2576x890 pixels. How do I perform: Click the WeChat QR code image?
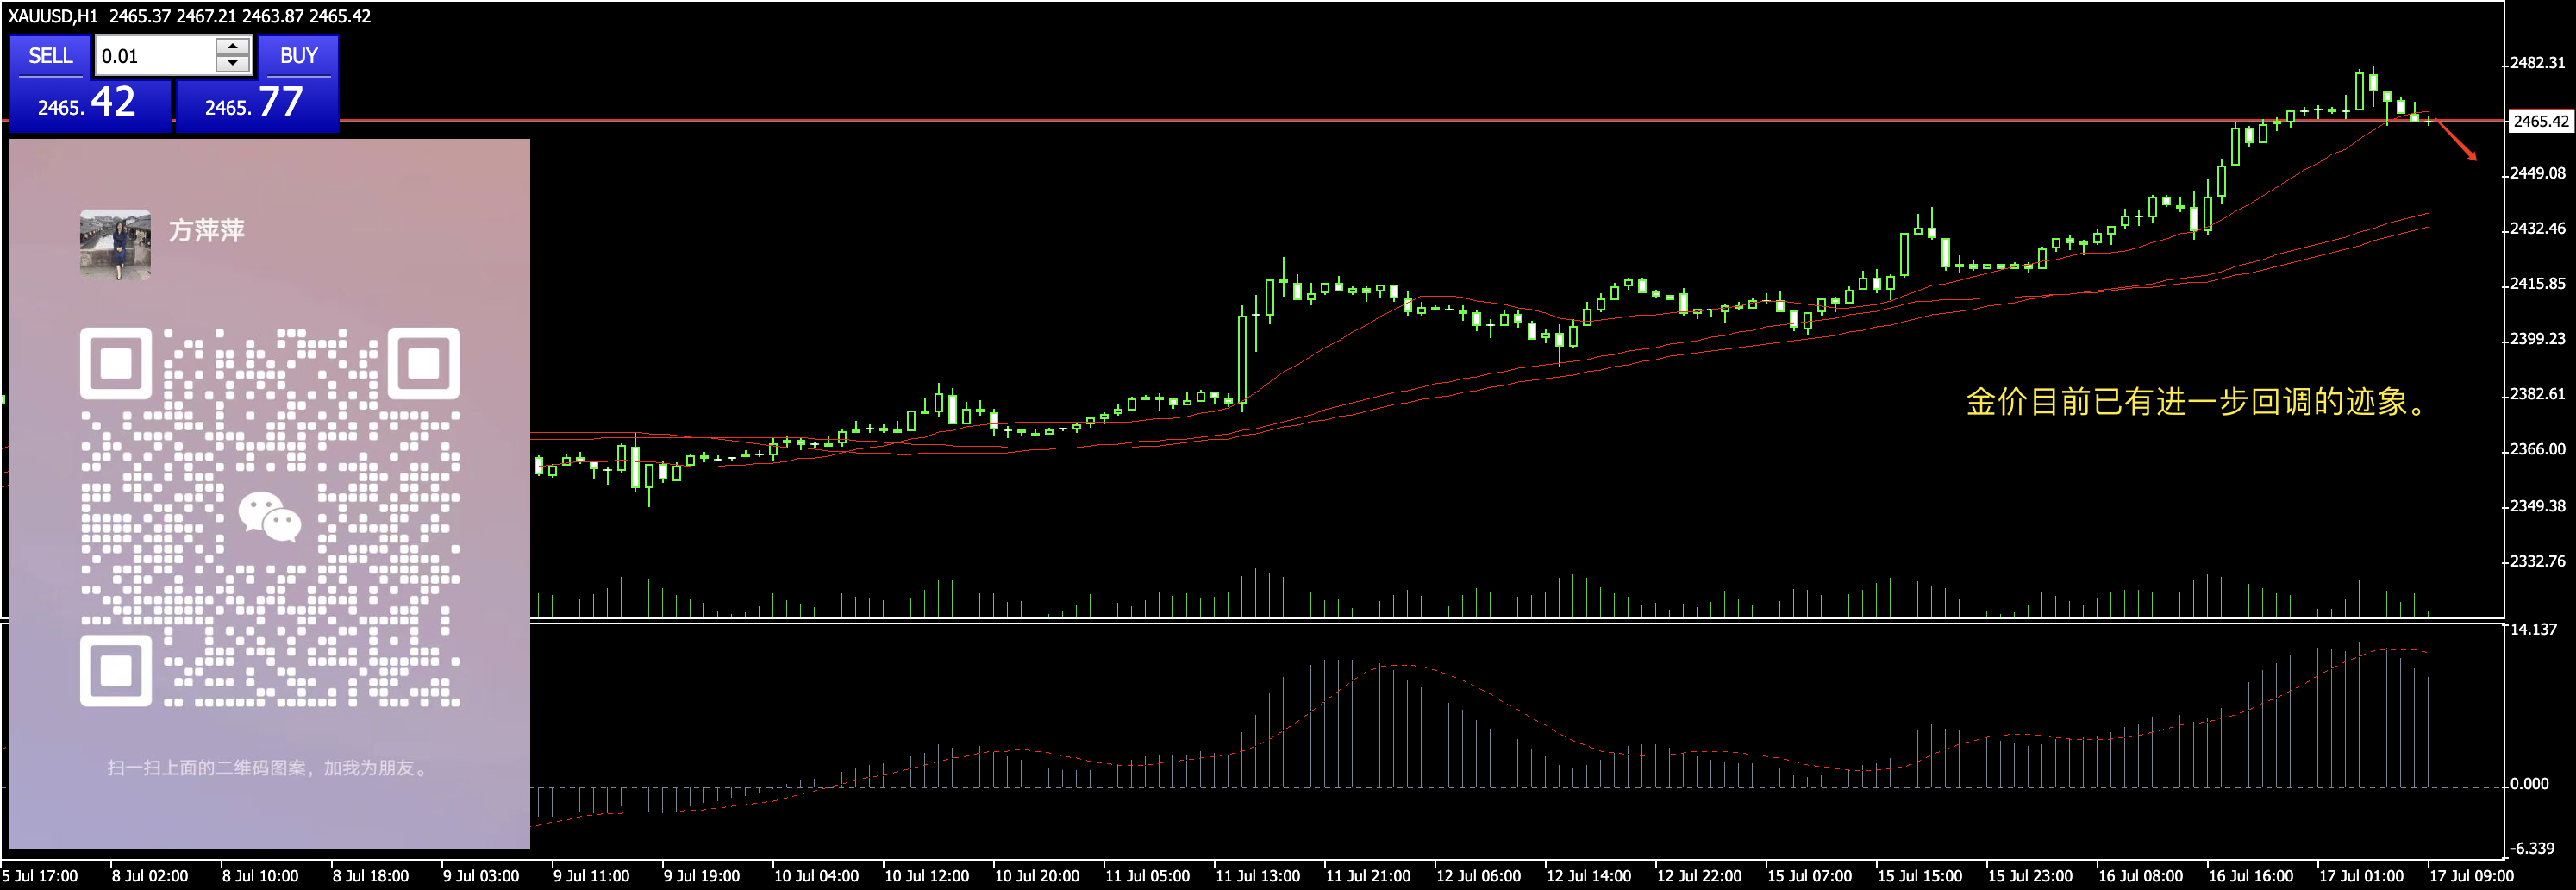click(x=270, y=517)
